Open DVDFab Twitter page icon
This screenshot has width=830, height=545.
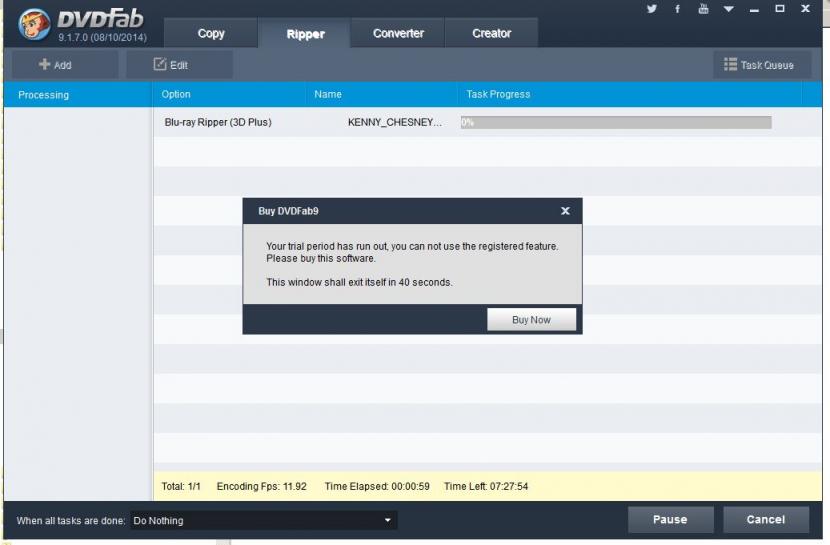[x=652, y=8]
